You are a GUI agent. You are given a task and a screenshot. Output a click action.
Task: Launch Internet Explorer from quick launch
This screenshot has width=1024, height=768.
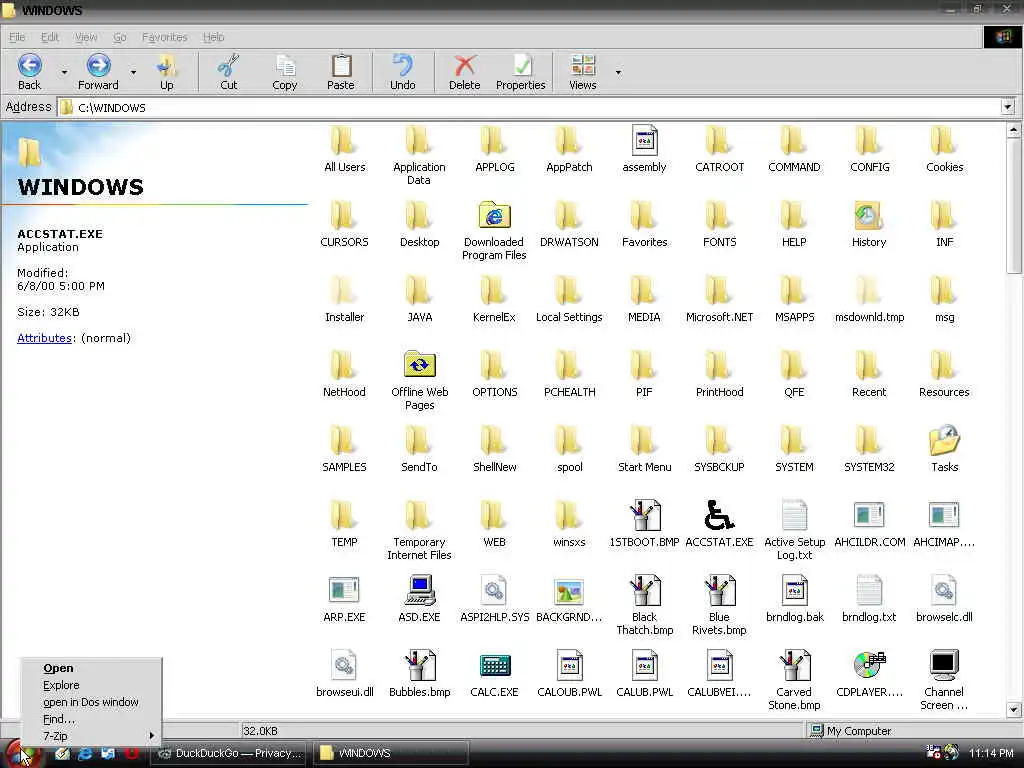coord(85,754)
